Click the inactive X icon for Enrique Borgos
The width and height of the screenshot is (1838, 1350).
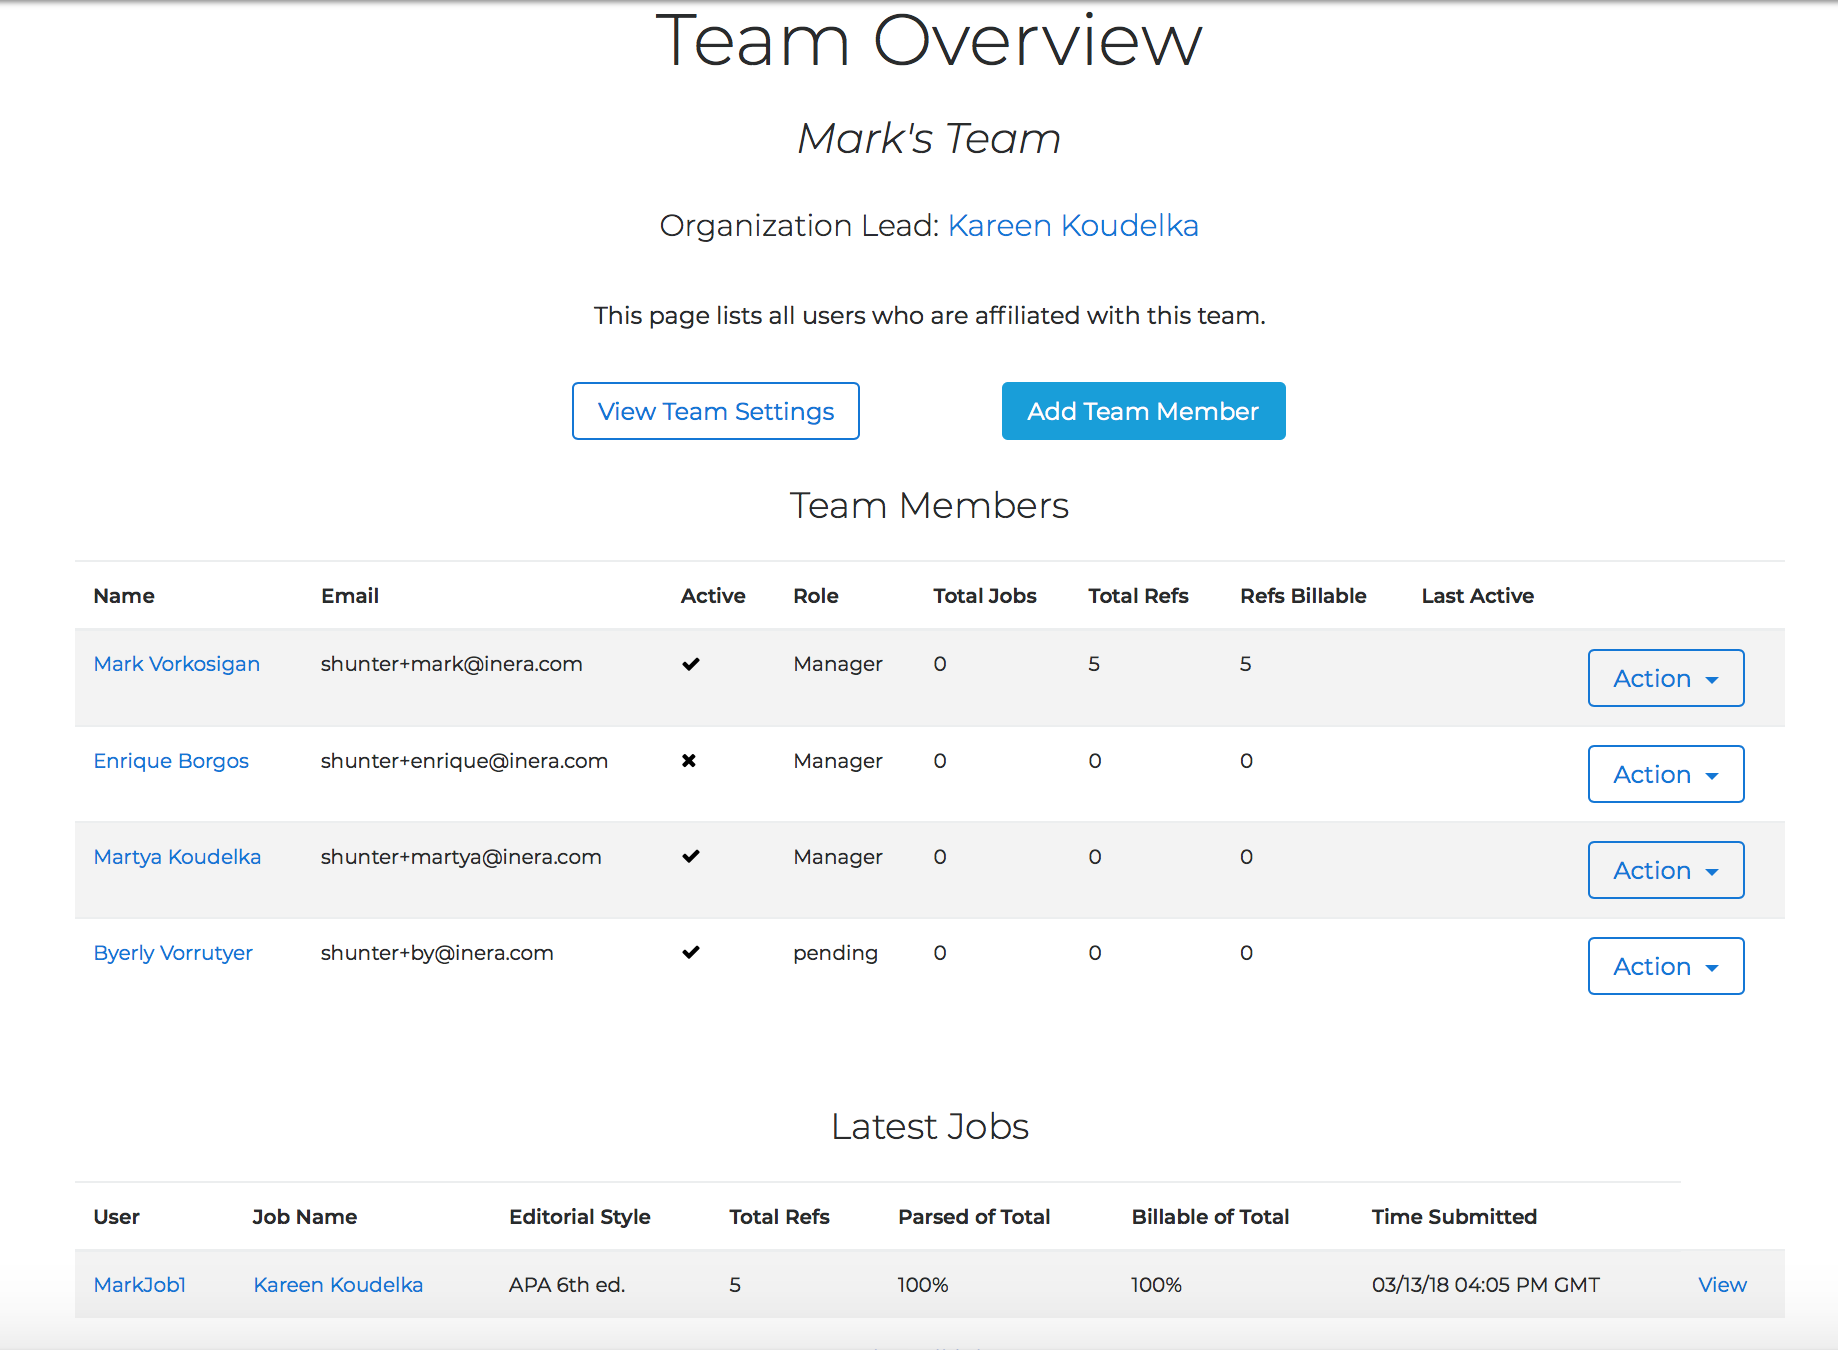click(x=689, y=761)
